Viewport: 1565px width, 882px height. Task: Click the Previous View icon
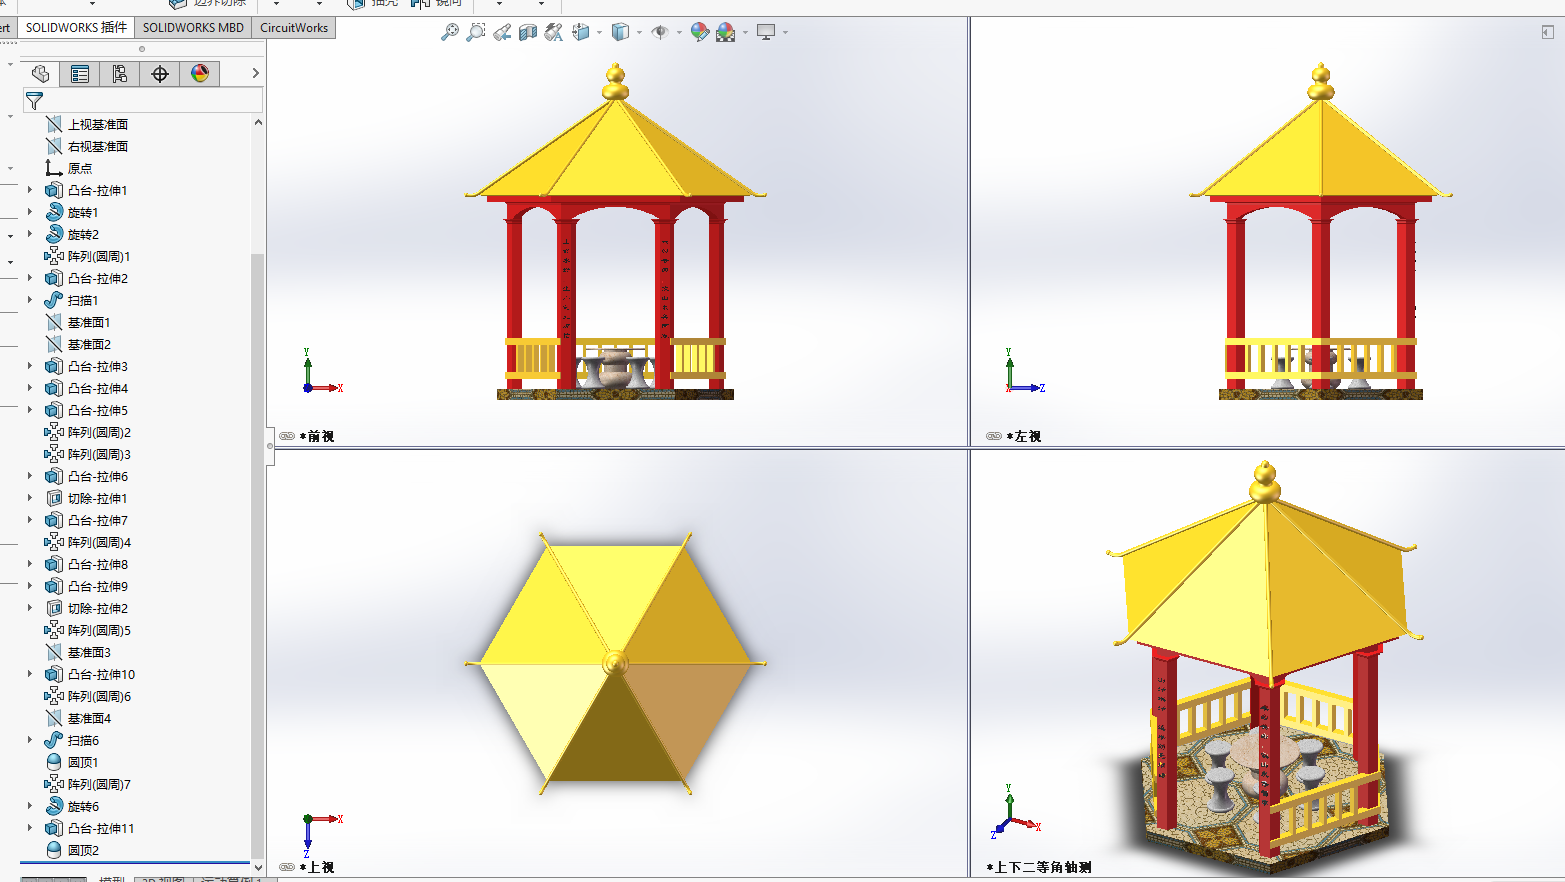click(502, 32)
